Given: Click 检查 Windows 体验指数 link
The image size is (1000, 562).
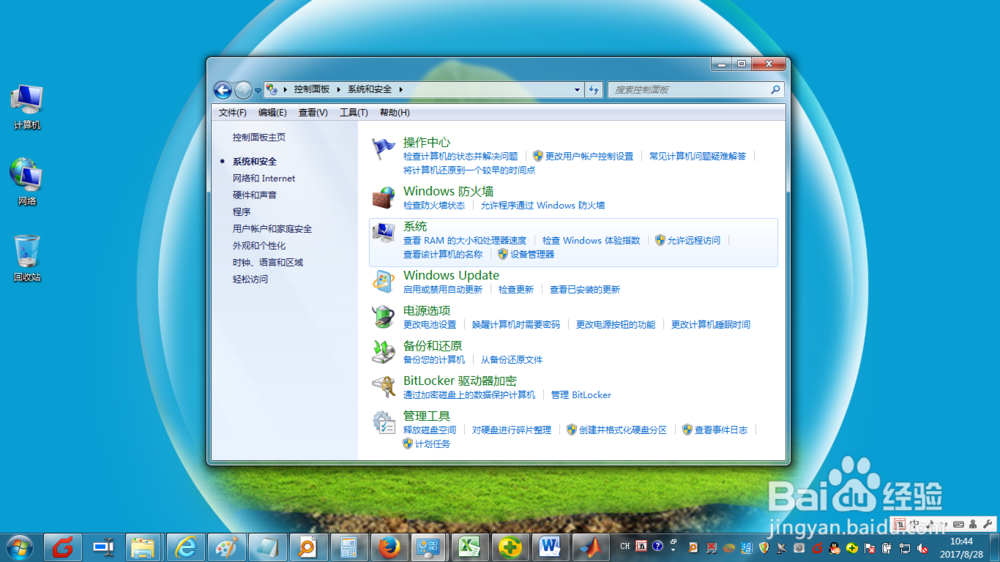Looking at the screenshot, I should point(591,240).
